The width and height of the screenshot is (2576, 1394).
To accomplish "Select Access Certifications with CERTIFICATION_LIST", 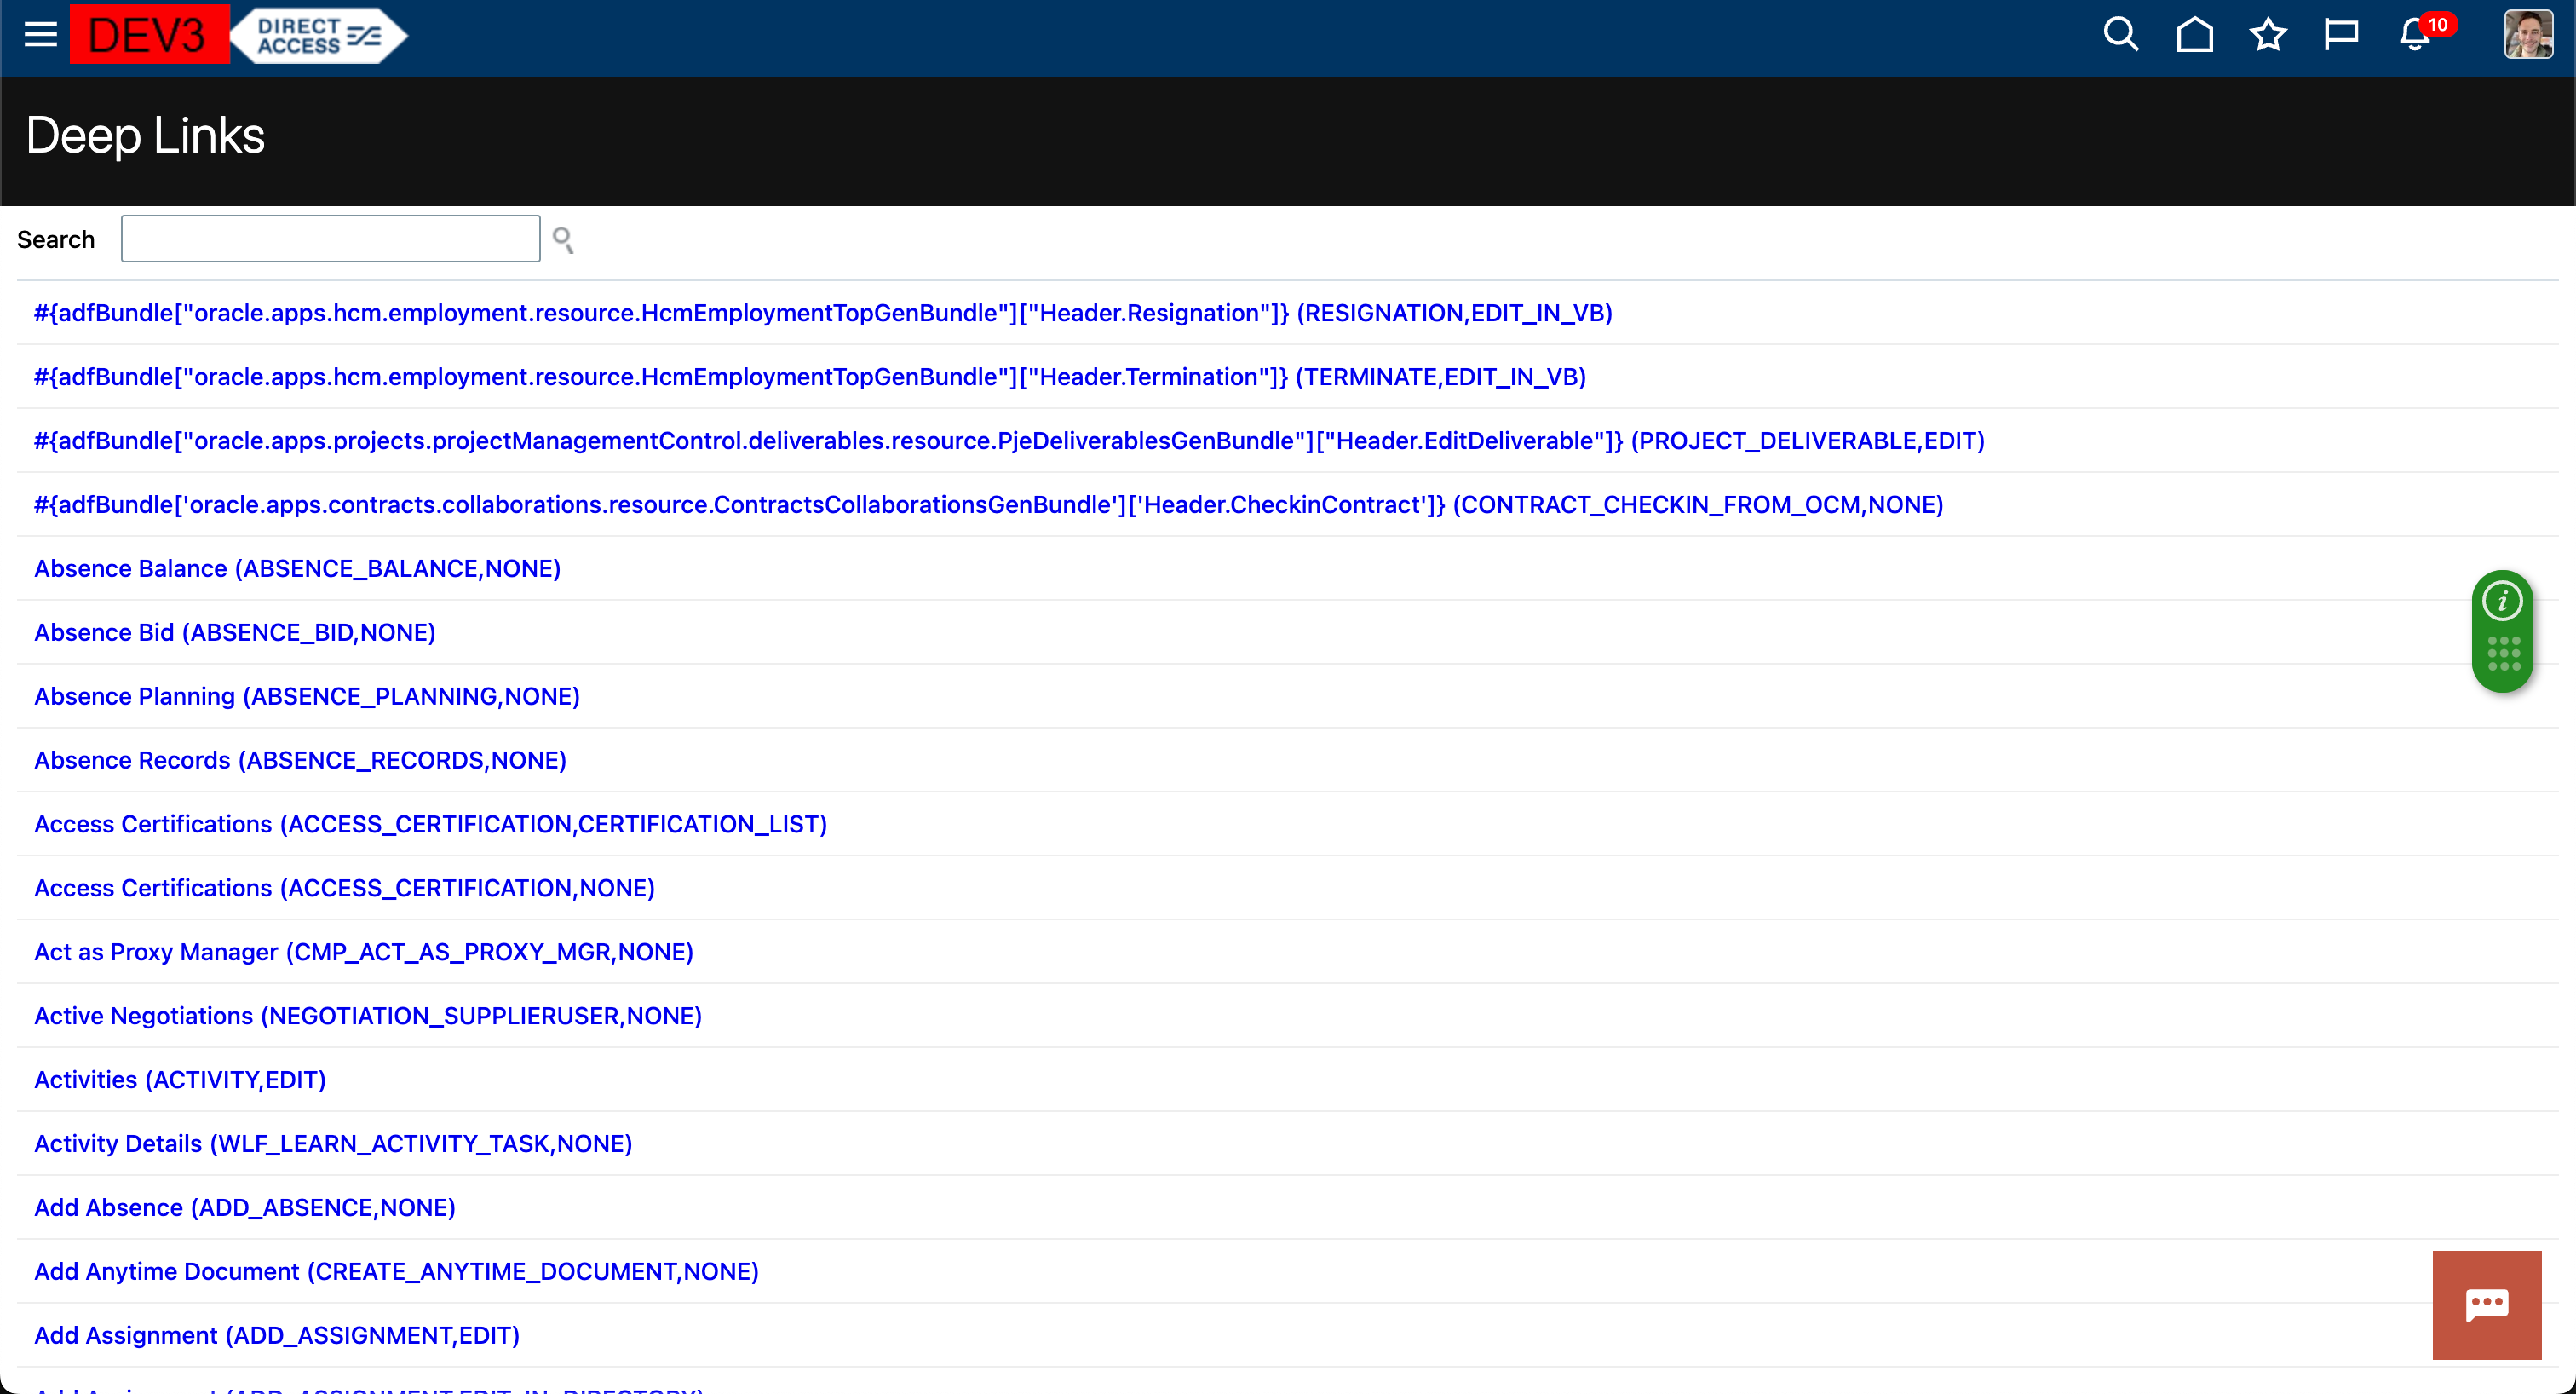I will [x=430, y=824].
